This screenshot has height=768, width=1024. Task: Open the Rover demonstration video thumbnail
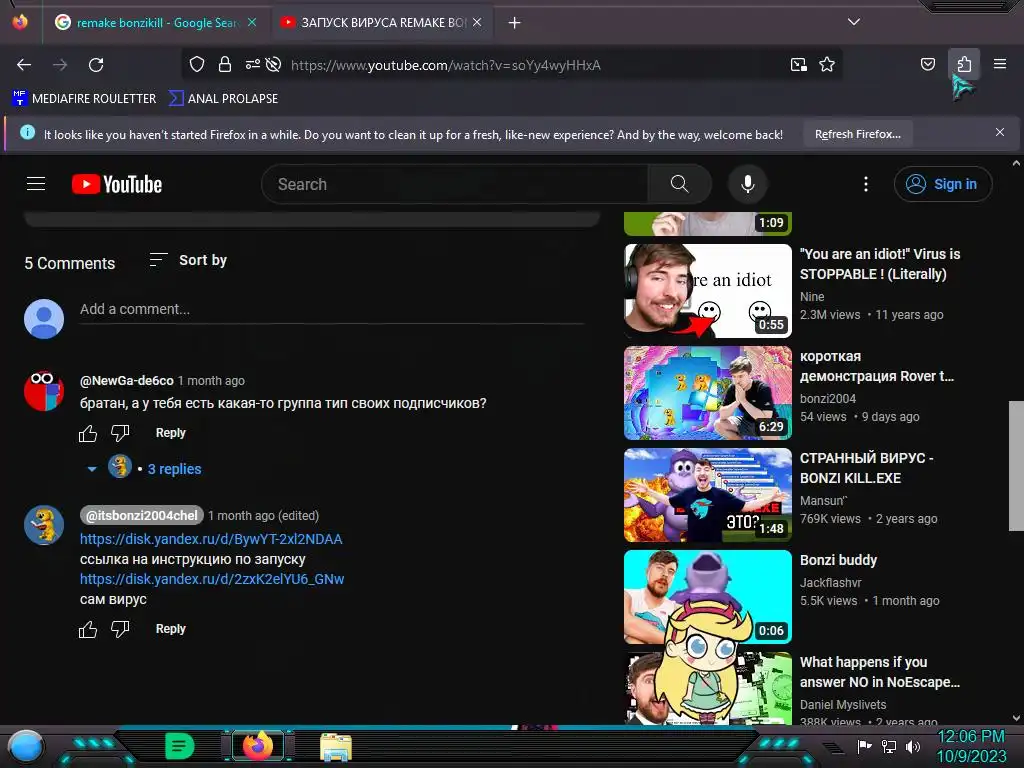708,392
